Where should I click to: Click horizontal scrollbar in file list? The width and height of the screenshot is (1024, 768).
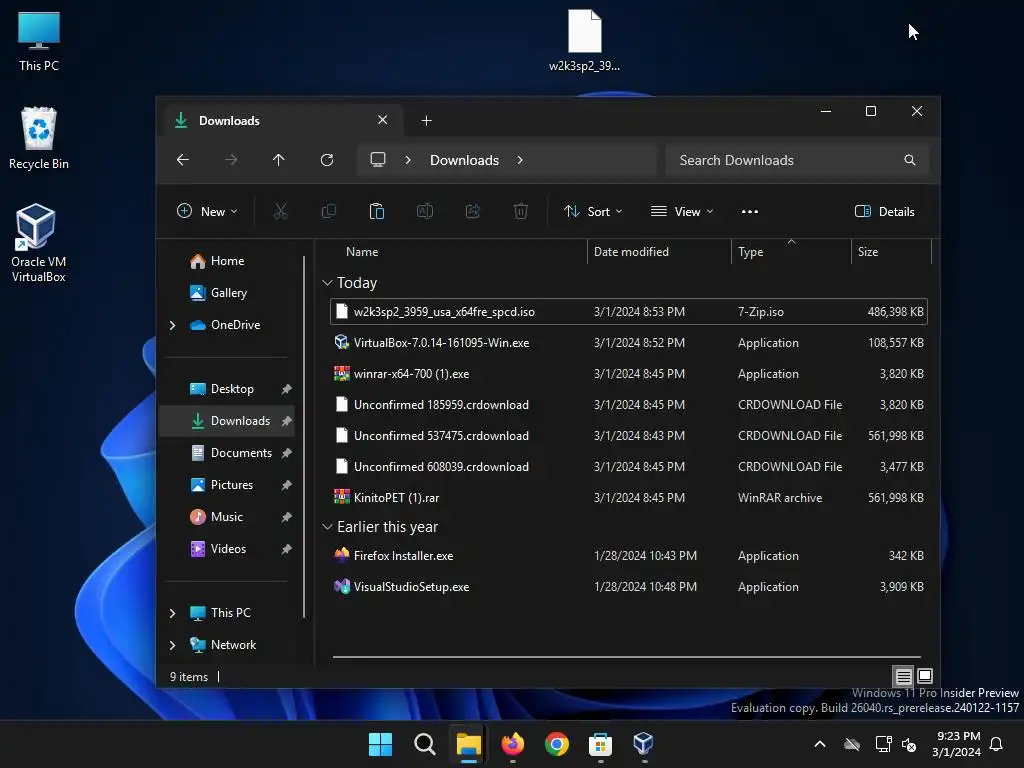point(627,656)
